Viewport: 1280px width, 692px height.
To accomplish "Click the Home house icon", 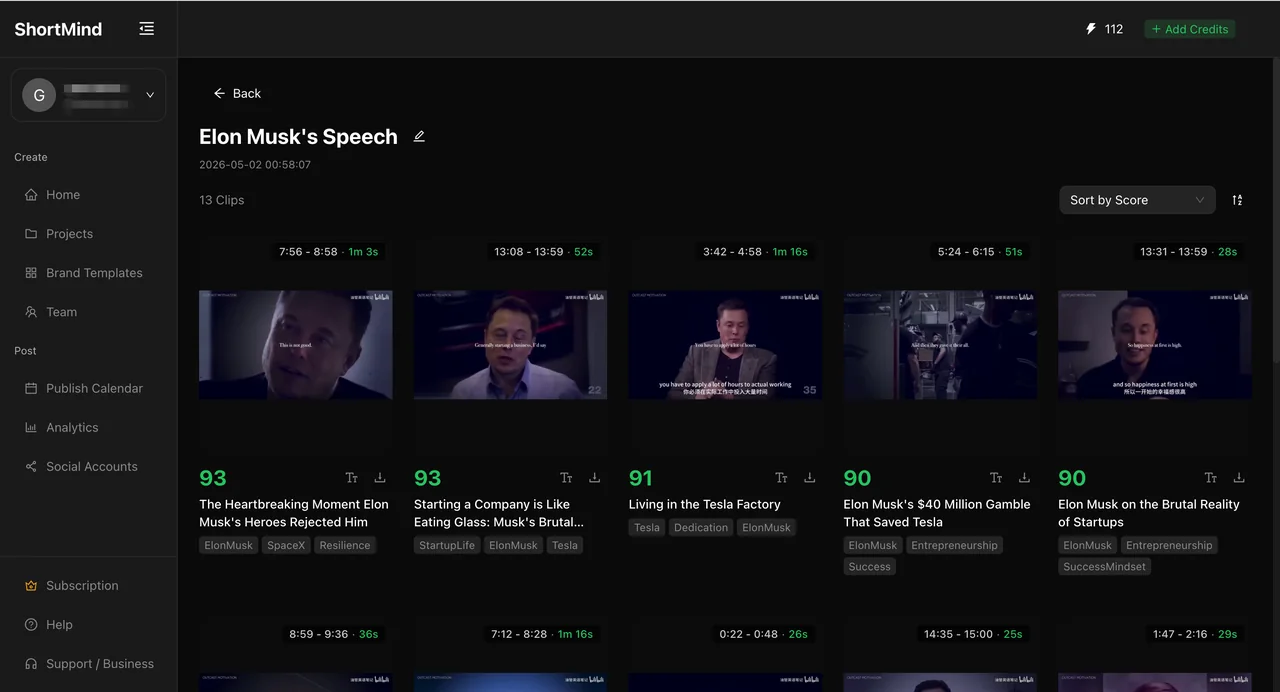I will point(31,195).
